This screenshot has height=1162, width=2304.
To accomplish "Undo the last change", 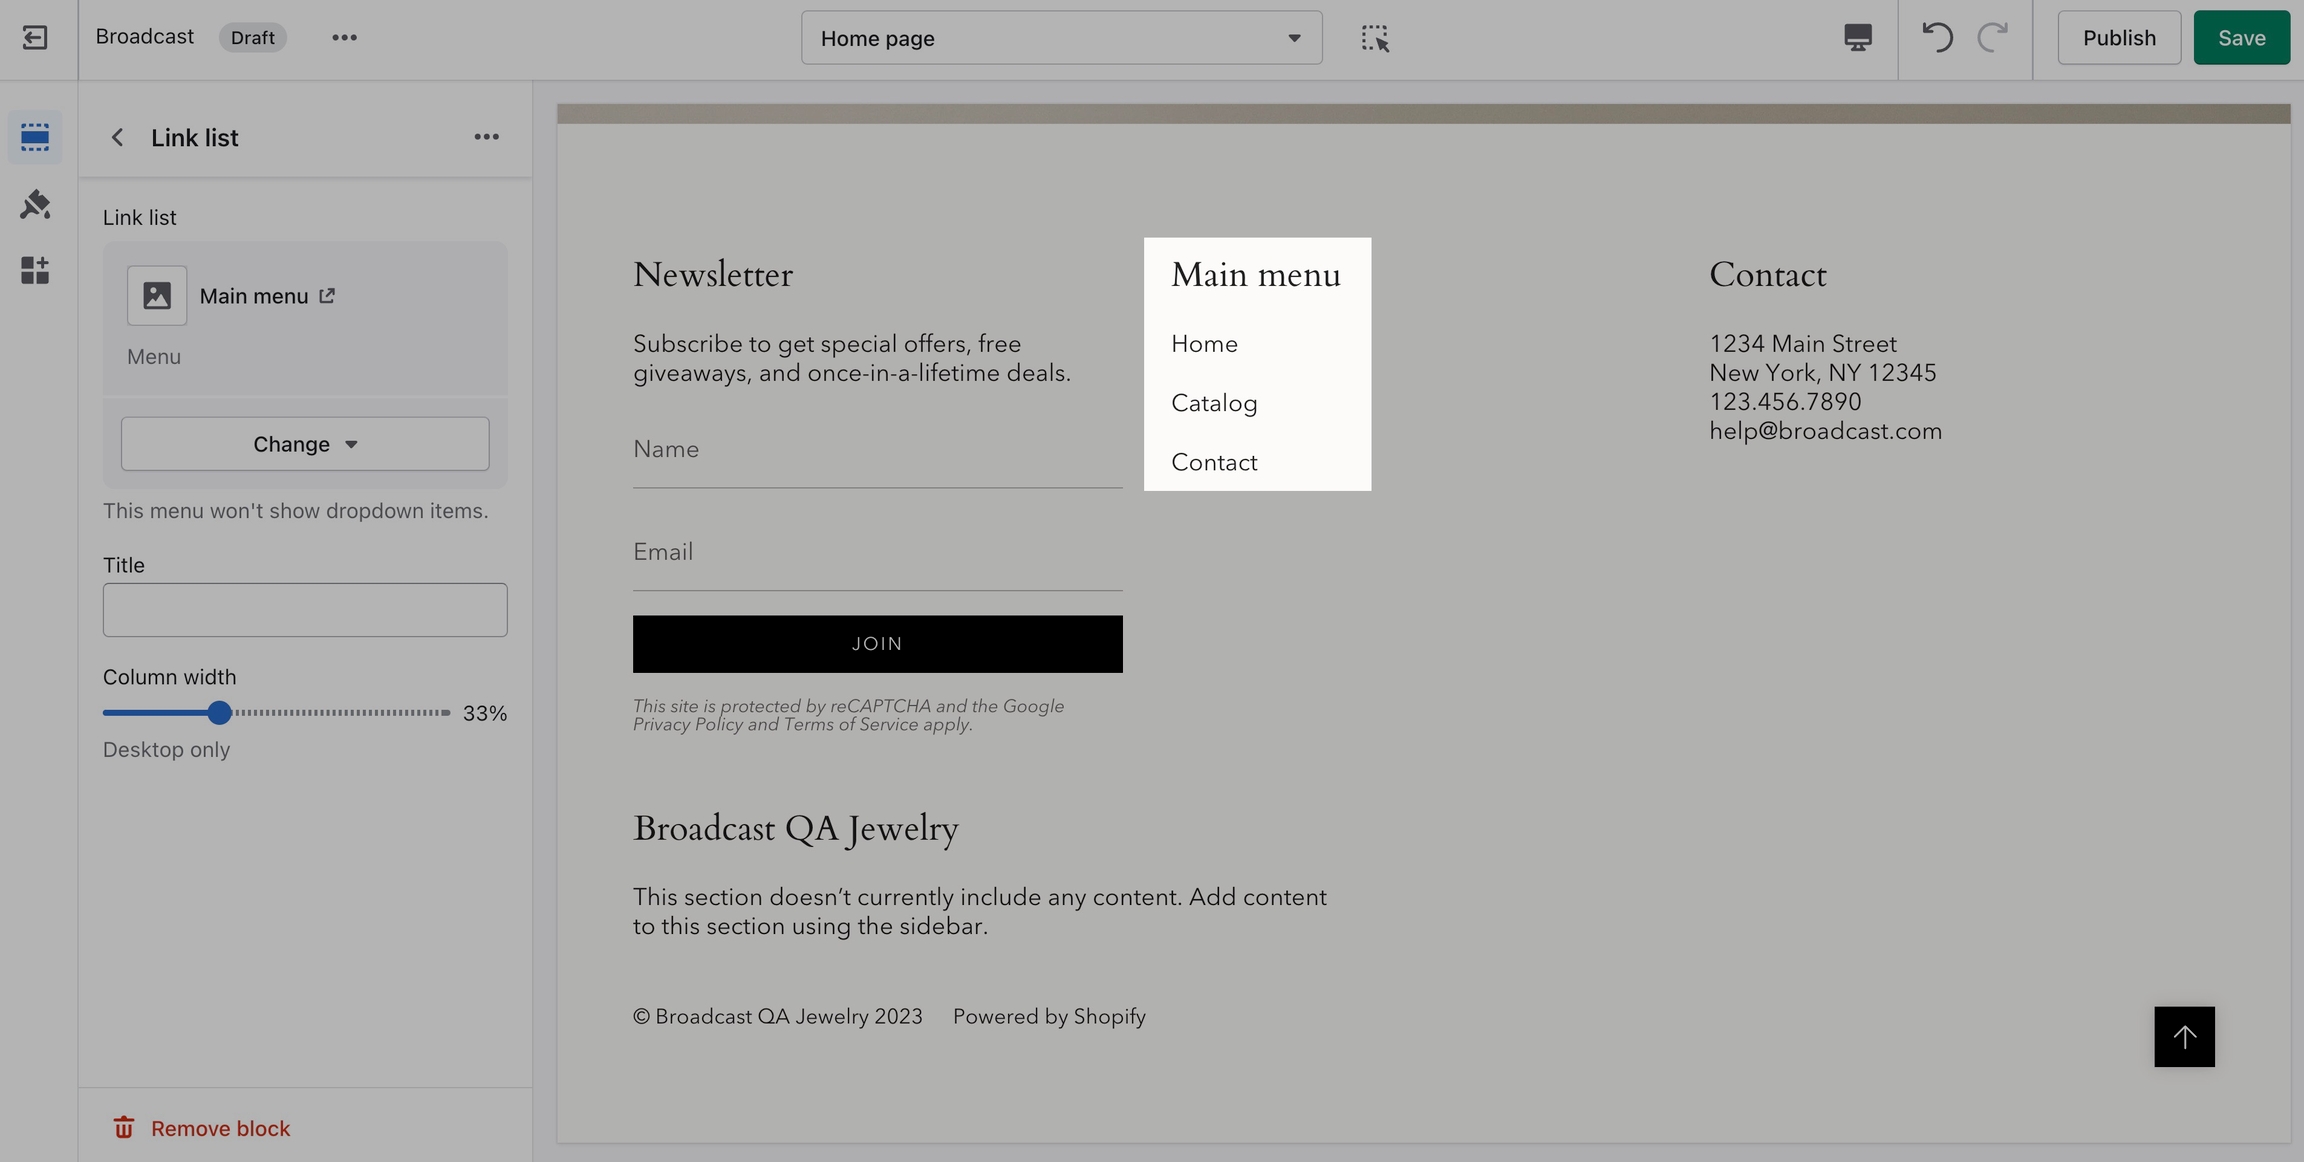I will coord(1937,38).
